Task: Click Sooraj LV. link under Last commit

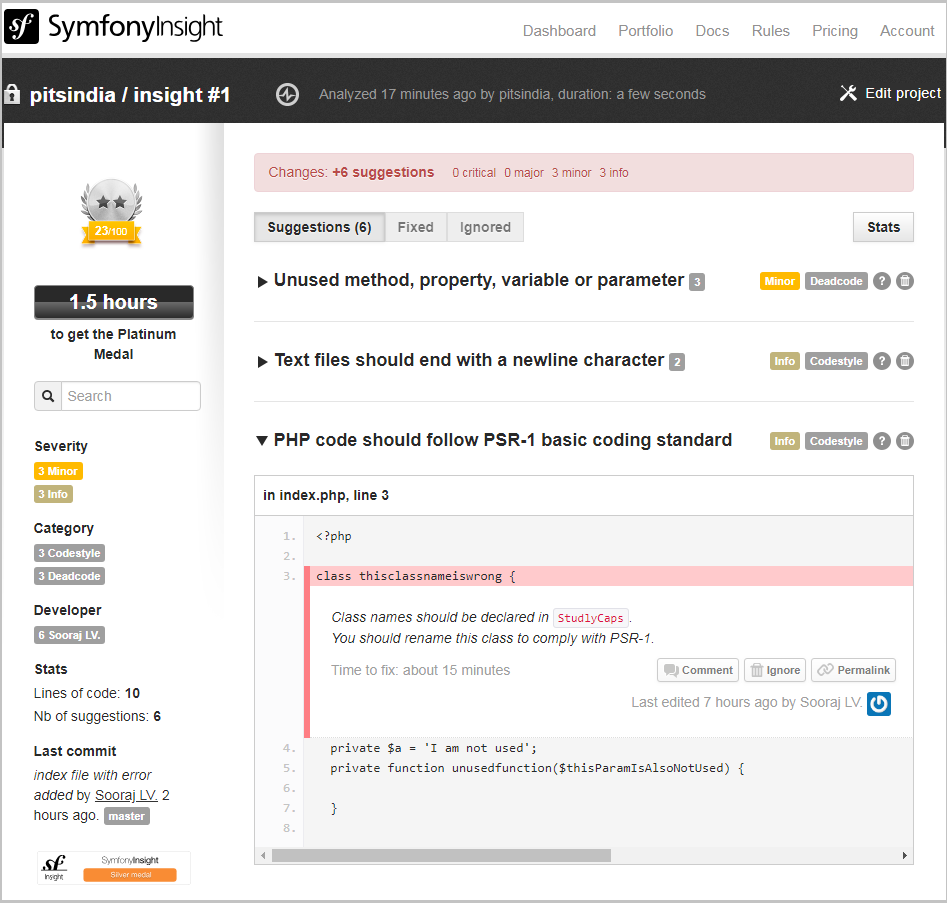Action: (126, 795)
